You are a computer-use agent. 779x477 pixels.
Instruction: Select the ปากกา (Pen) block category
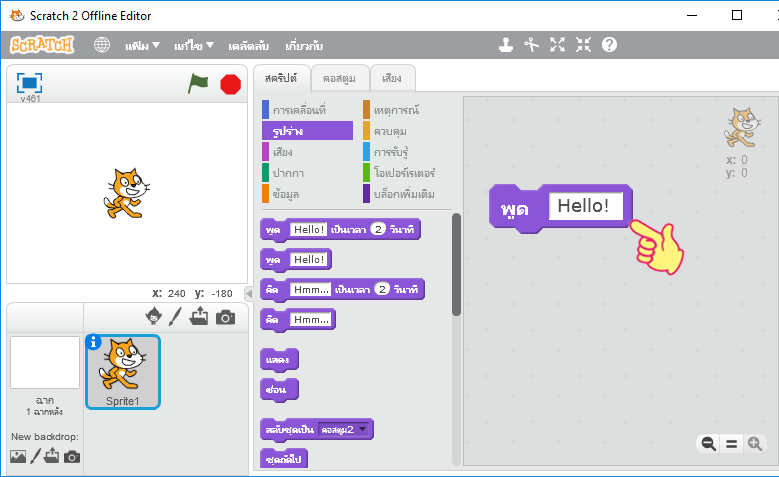click(x=307, y=173)
